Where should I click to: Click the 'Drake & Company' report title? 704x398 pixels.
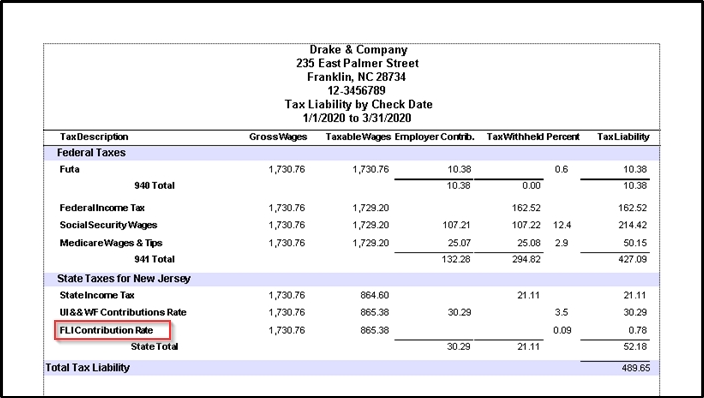pos(358,50)
